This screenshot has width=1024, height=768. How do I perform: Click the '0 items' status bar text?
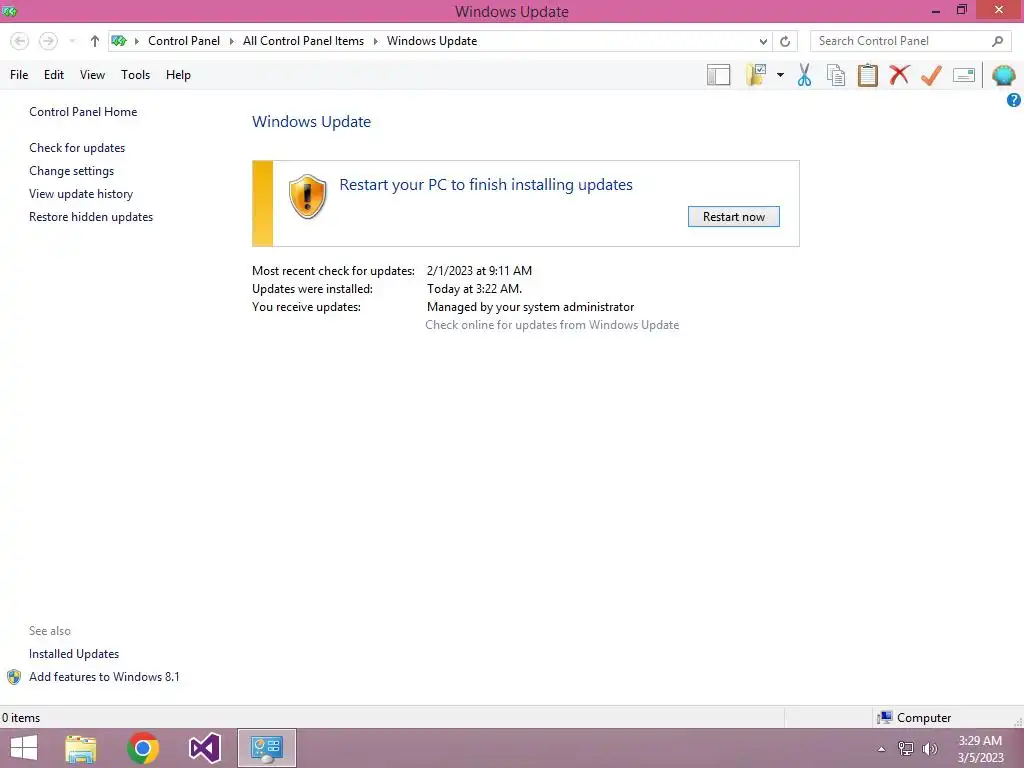pos(22,718)
